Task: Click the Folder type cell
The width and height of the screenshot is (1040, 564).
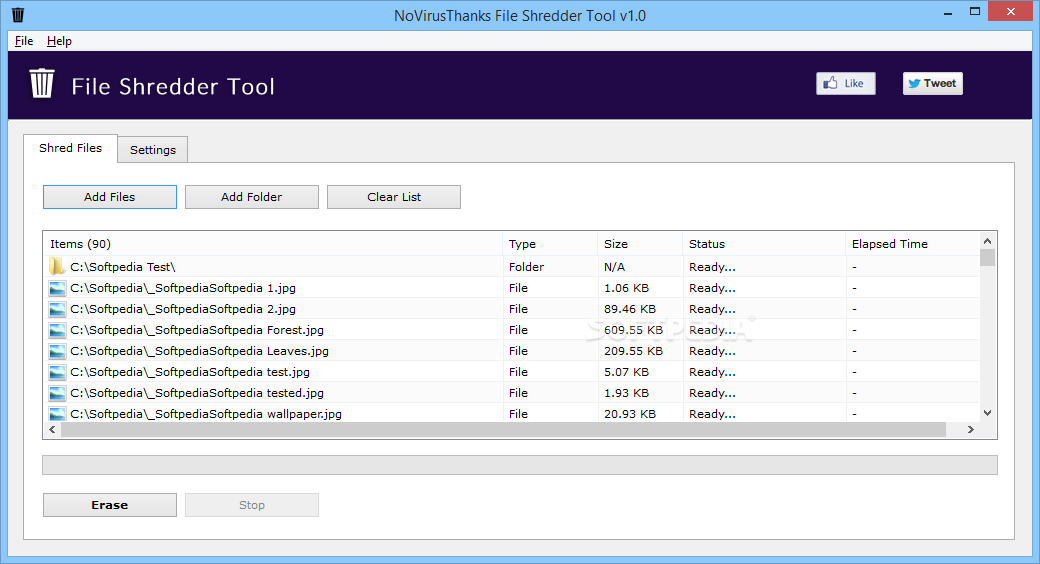Action: [526, 267]
